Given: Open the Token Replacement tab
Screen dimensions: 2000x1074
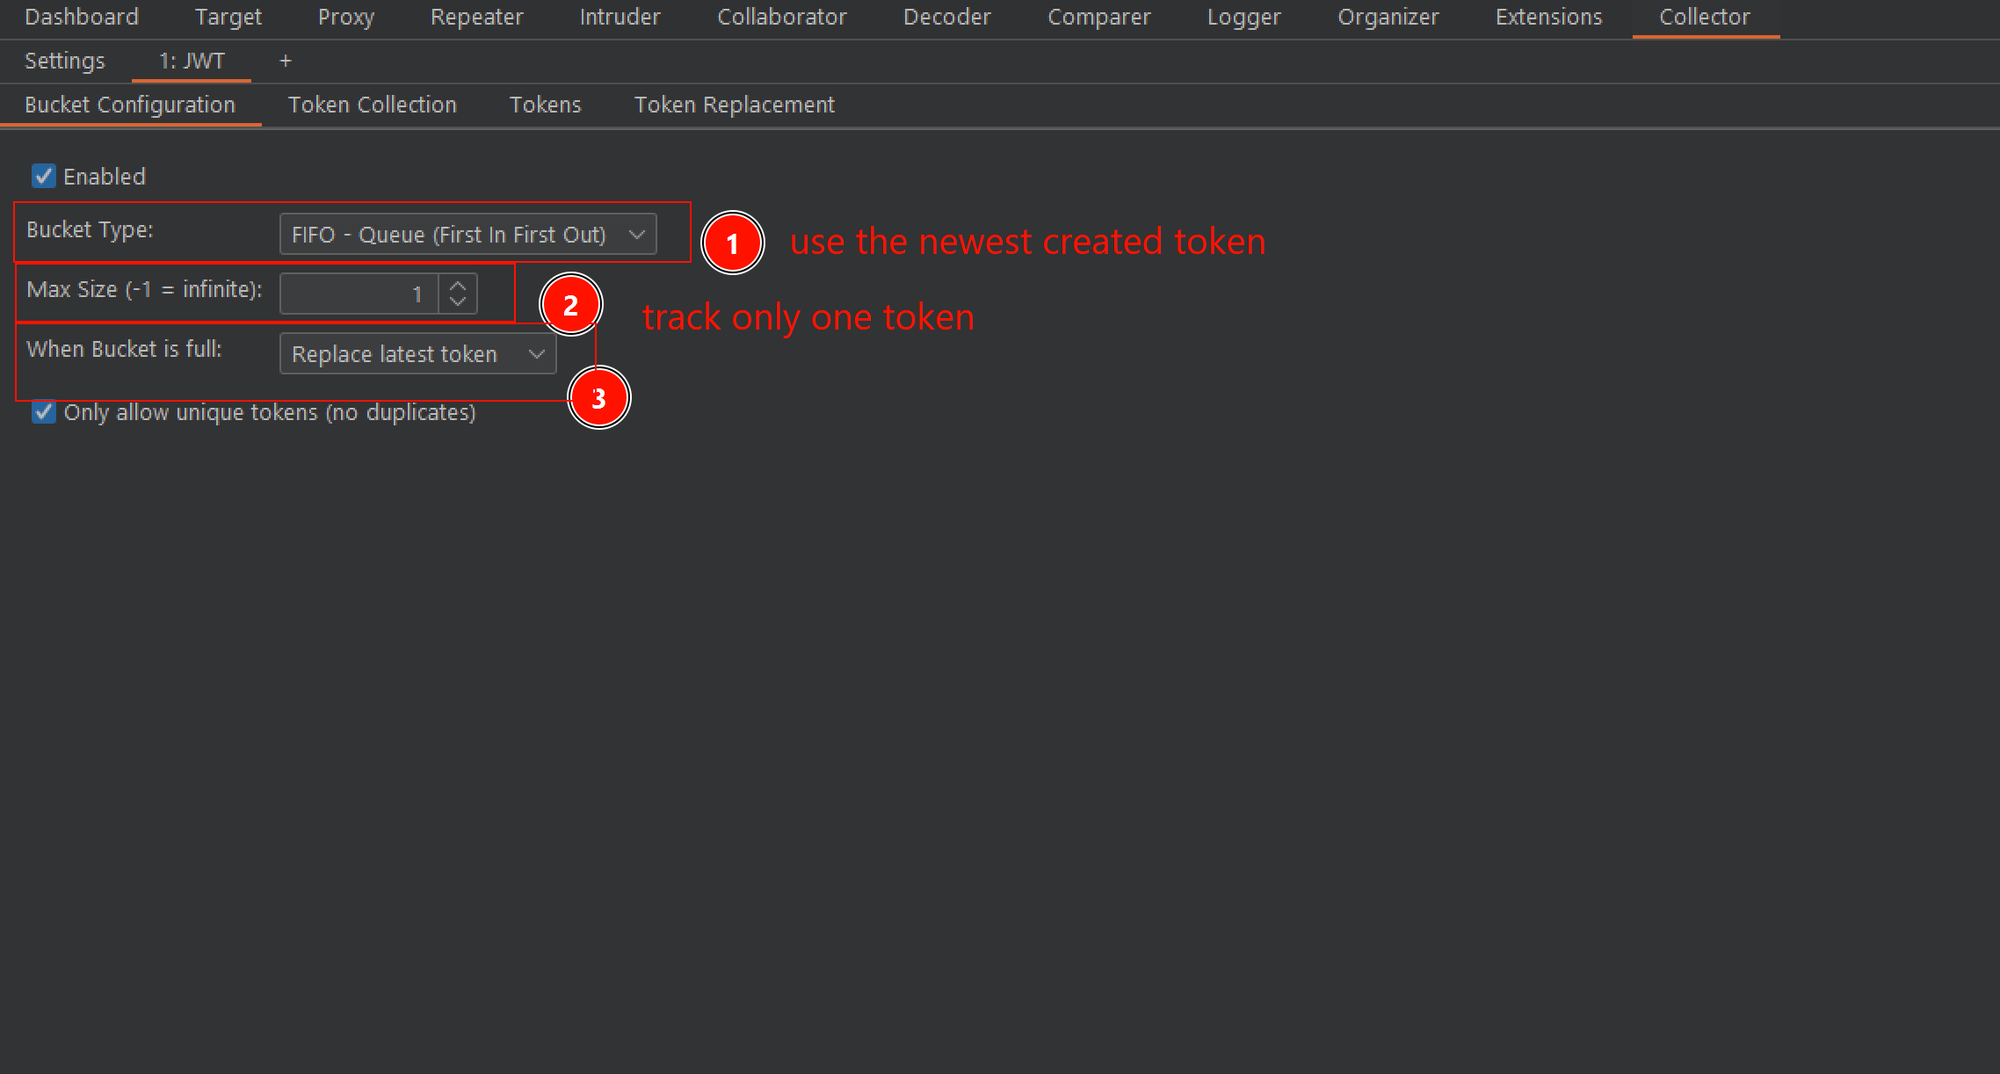Looking at the screenshot, I should 734,105.
